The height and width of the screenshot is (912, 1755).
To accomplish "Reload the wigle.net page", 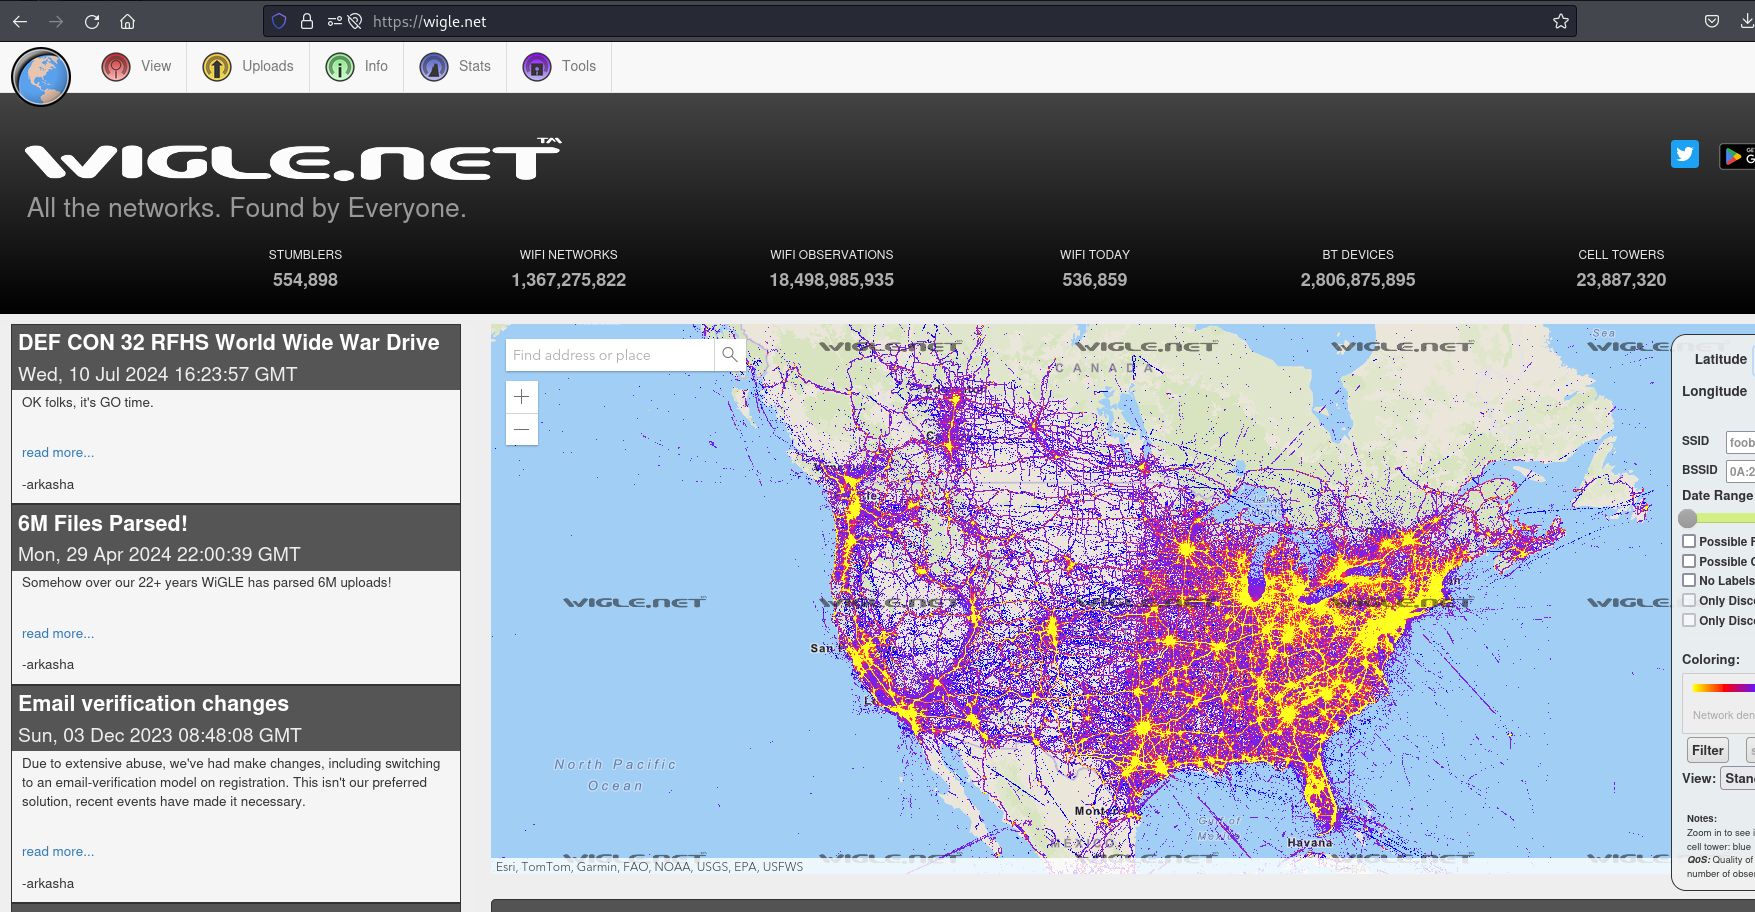I will pos(92,21).
